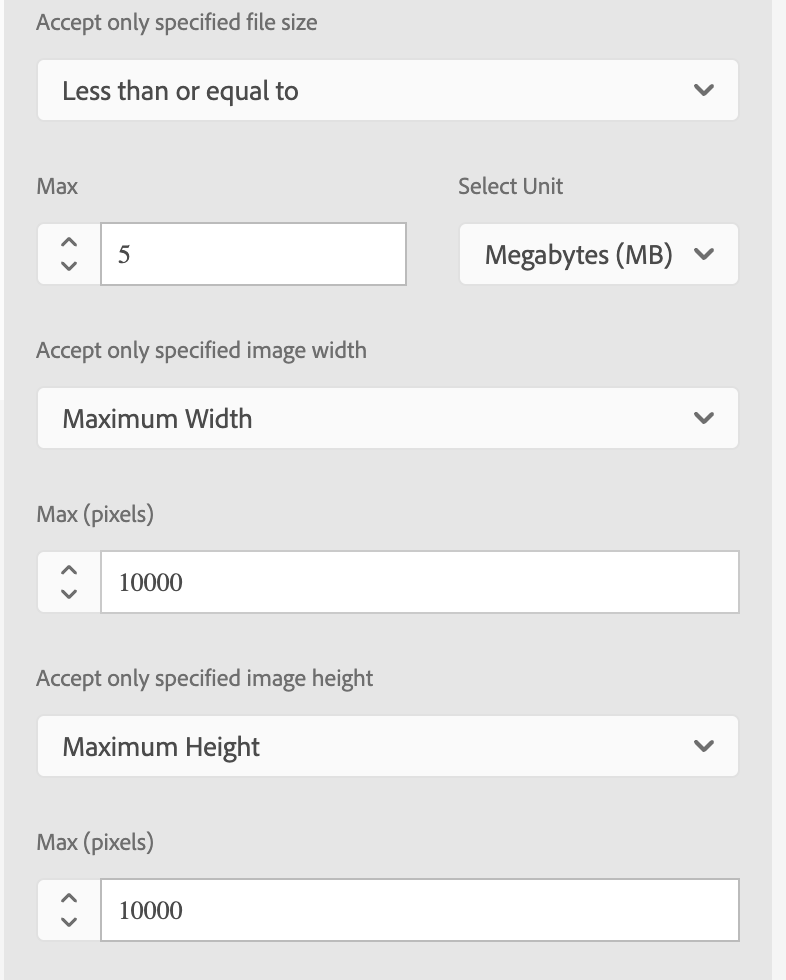786x980 pixels.
Task: Click into the image height Max pixels field
Action: coord(419,910)
